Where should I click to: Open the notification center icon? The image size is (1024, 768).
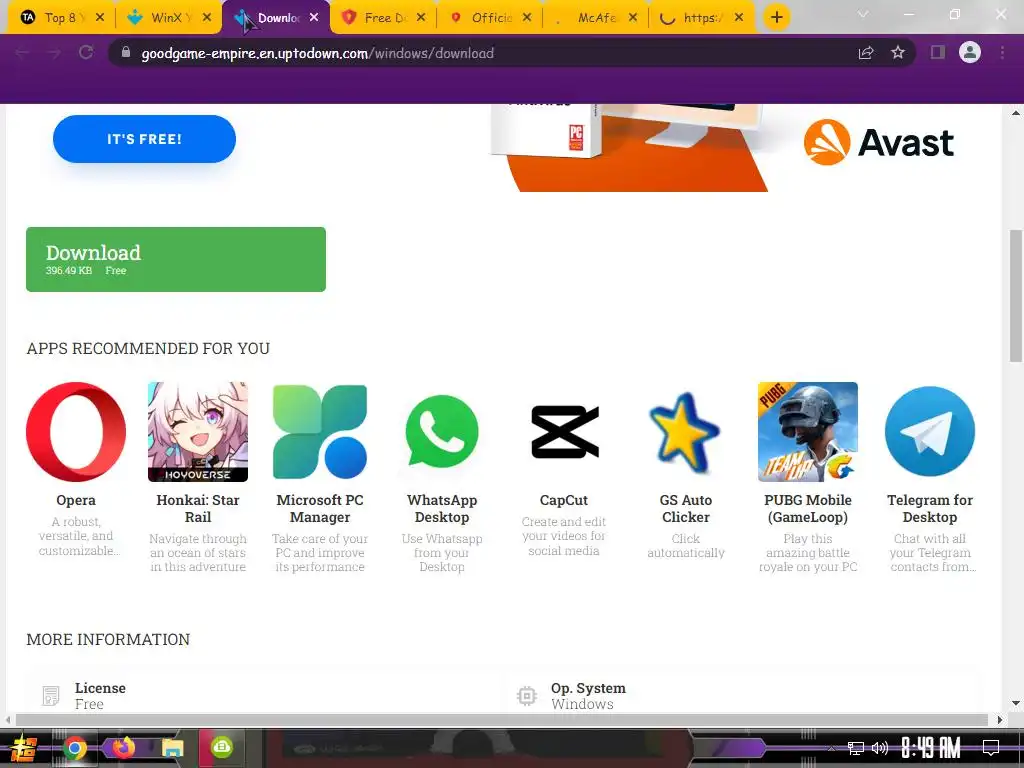[991, 747]
